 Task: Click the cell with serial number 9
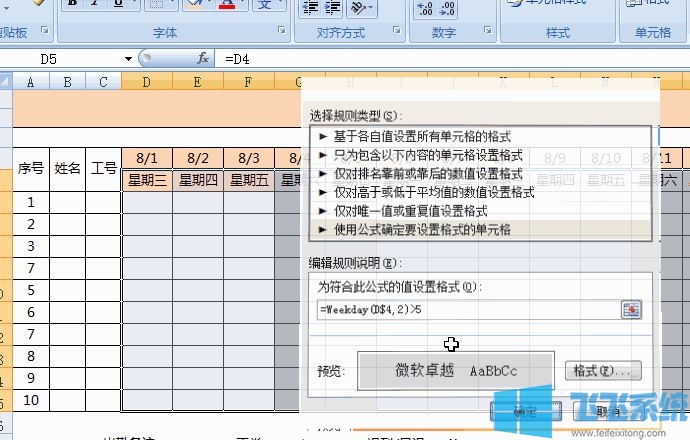[31, 378]
